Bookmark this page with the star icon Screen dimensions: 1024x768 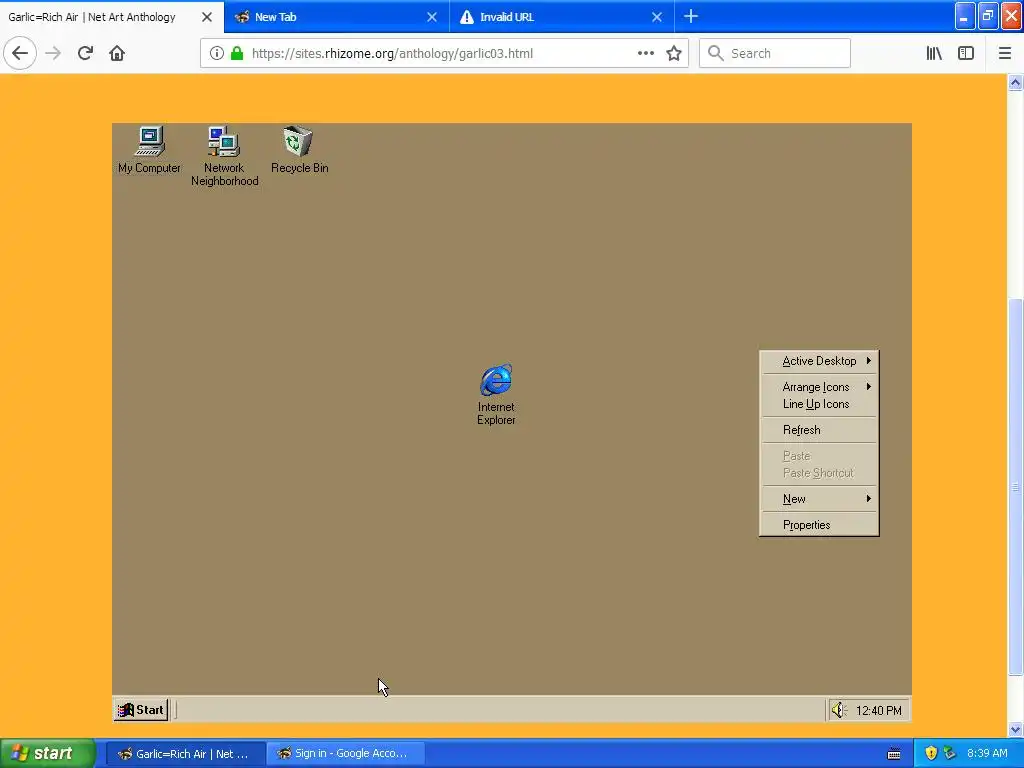(674, 54)
